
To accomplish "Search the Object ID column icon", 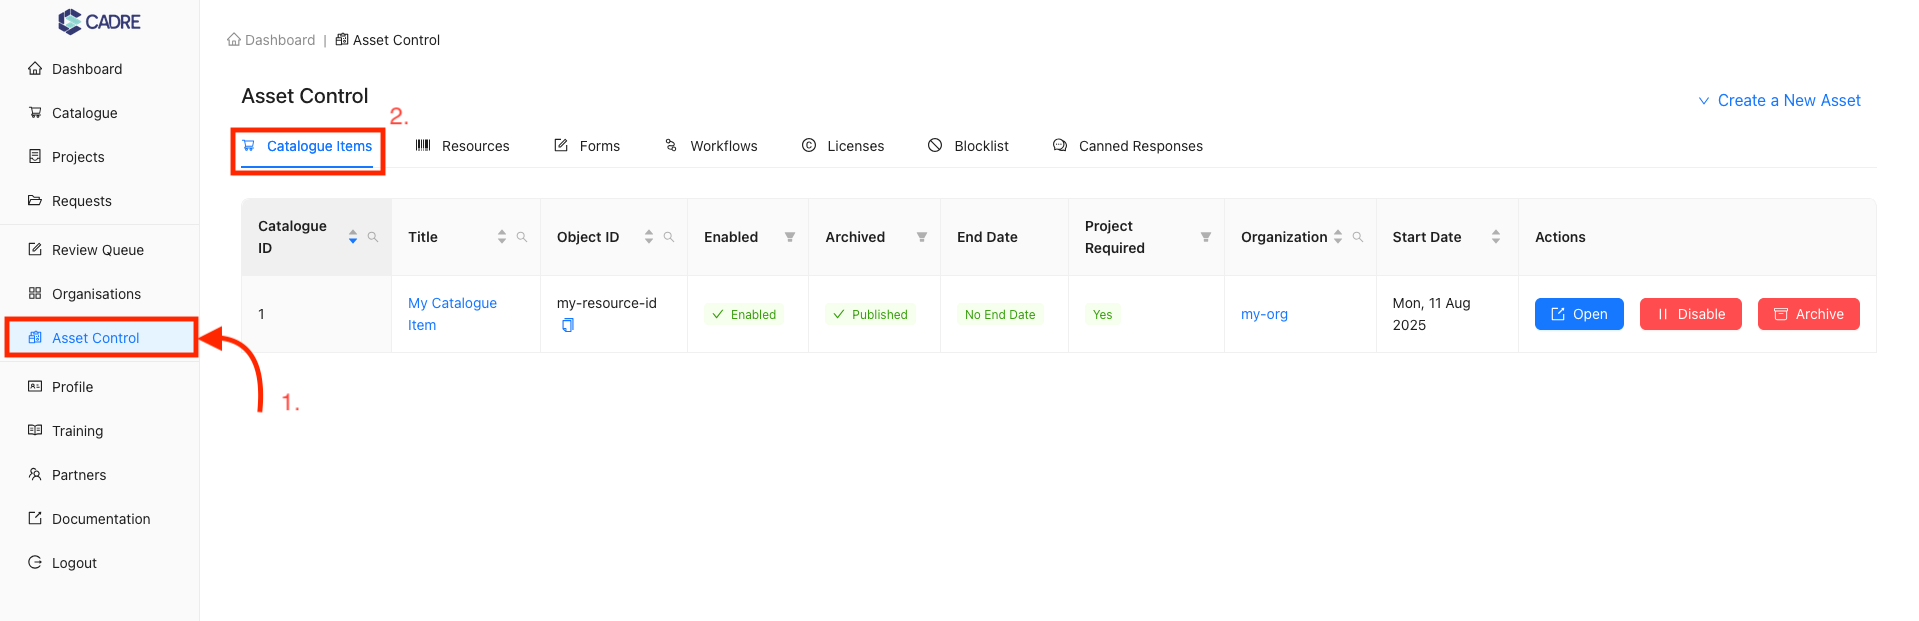I will point(669,237).
